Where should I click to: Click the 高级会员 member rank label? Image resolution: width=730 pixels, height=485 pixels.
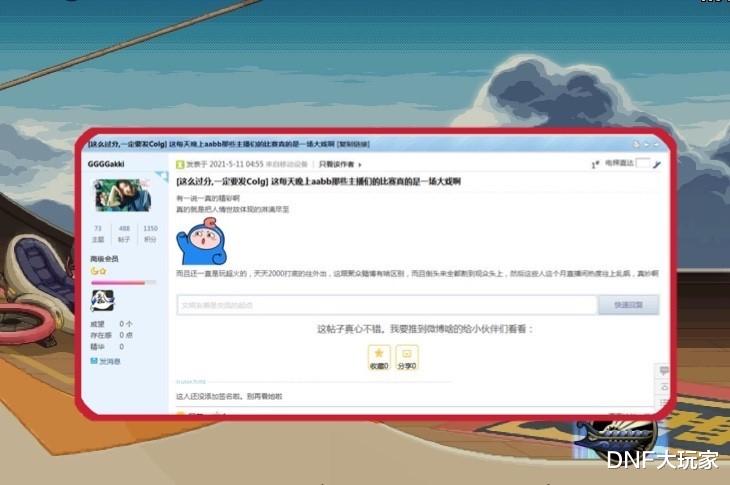(x=104, y=259)
